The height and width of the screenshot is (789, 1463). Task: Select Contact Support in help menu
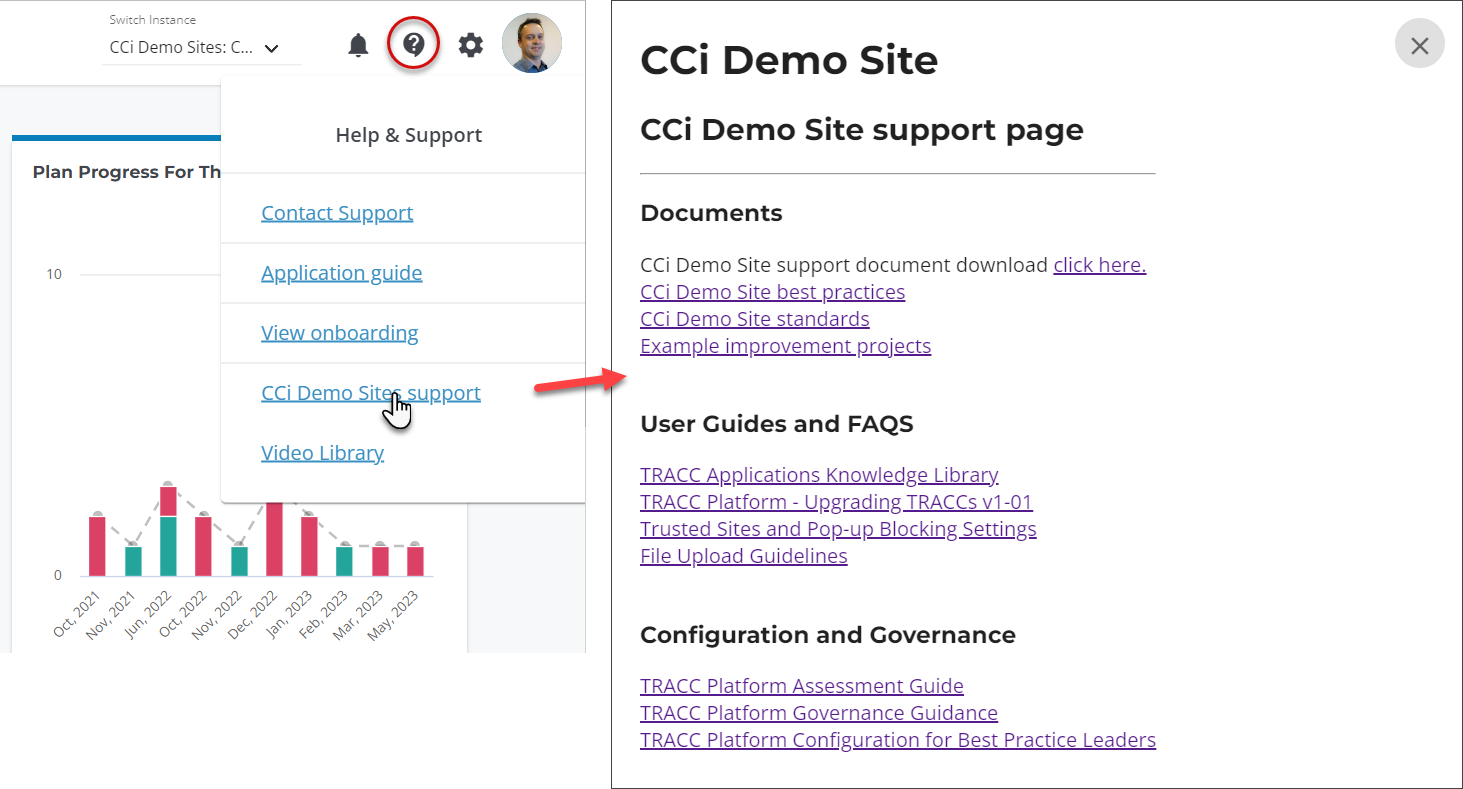coord(337,213)
